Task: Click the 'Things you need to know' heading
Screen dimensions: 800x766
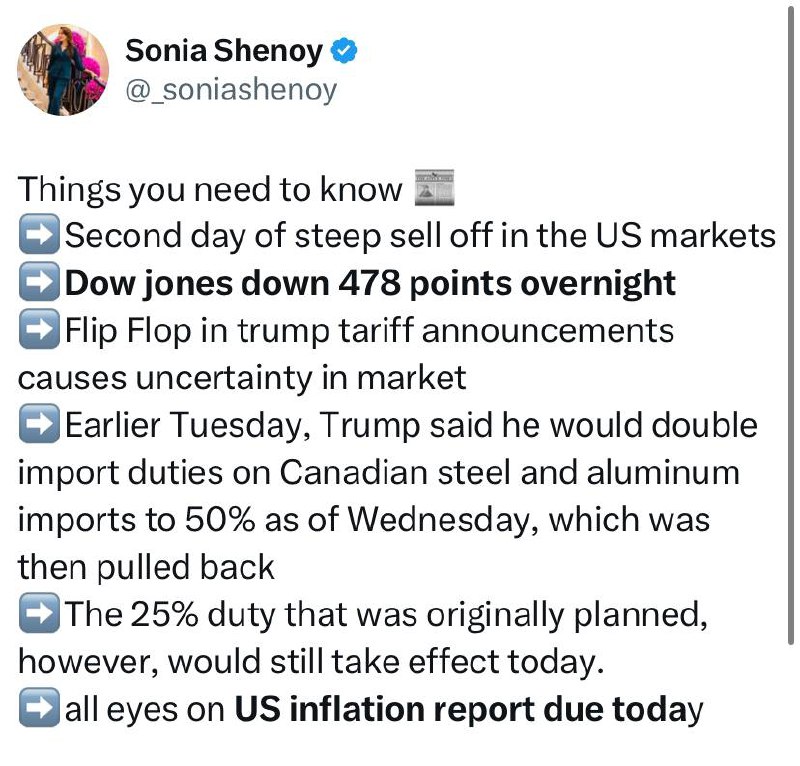Action: click(x=210, y=190)
